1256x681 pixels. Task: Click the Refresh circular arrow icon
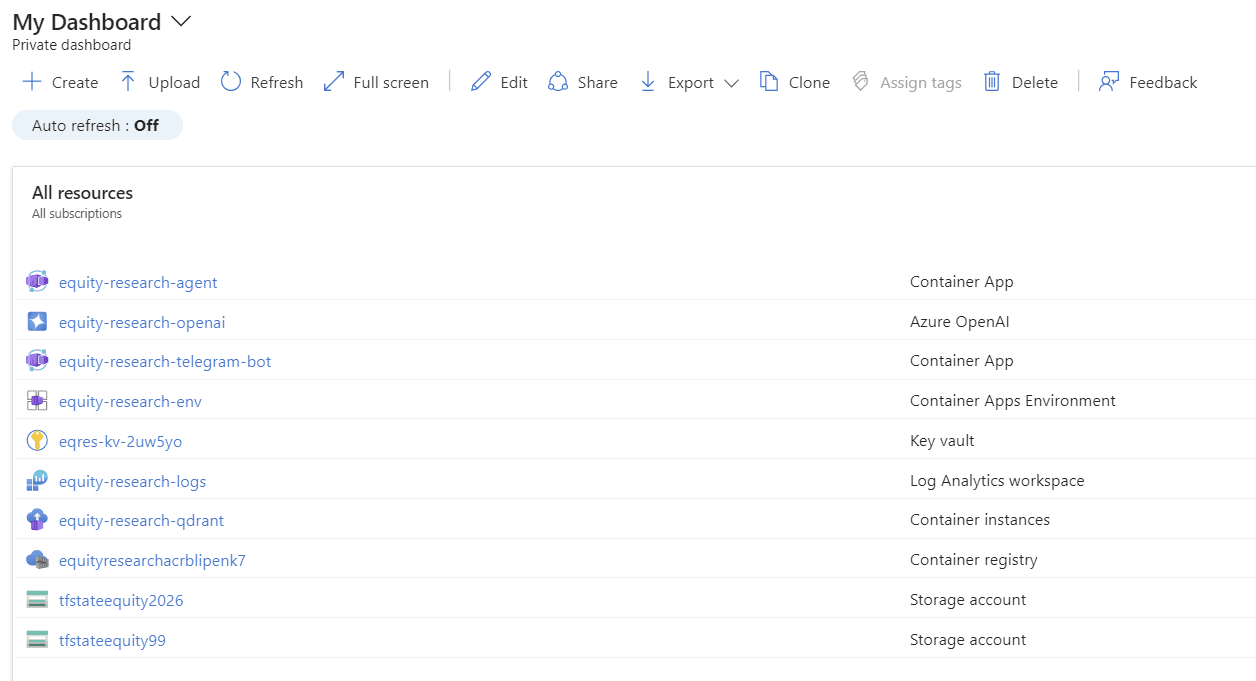point(231,82)
